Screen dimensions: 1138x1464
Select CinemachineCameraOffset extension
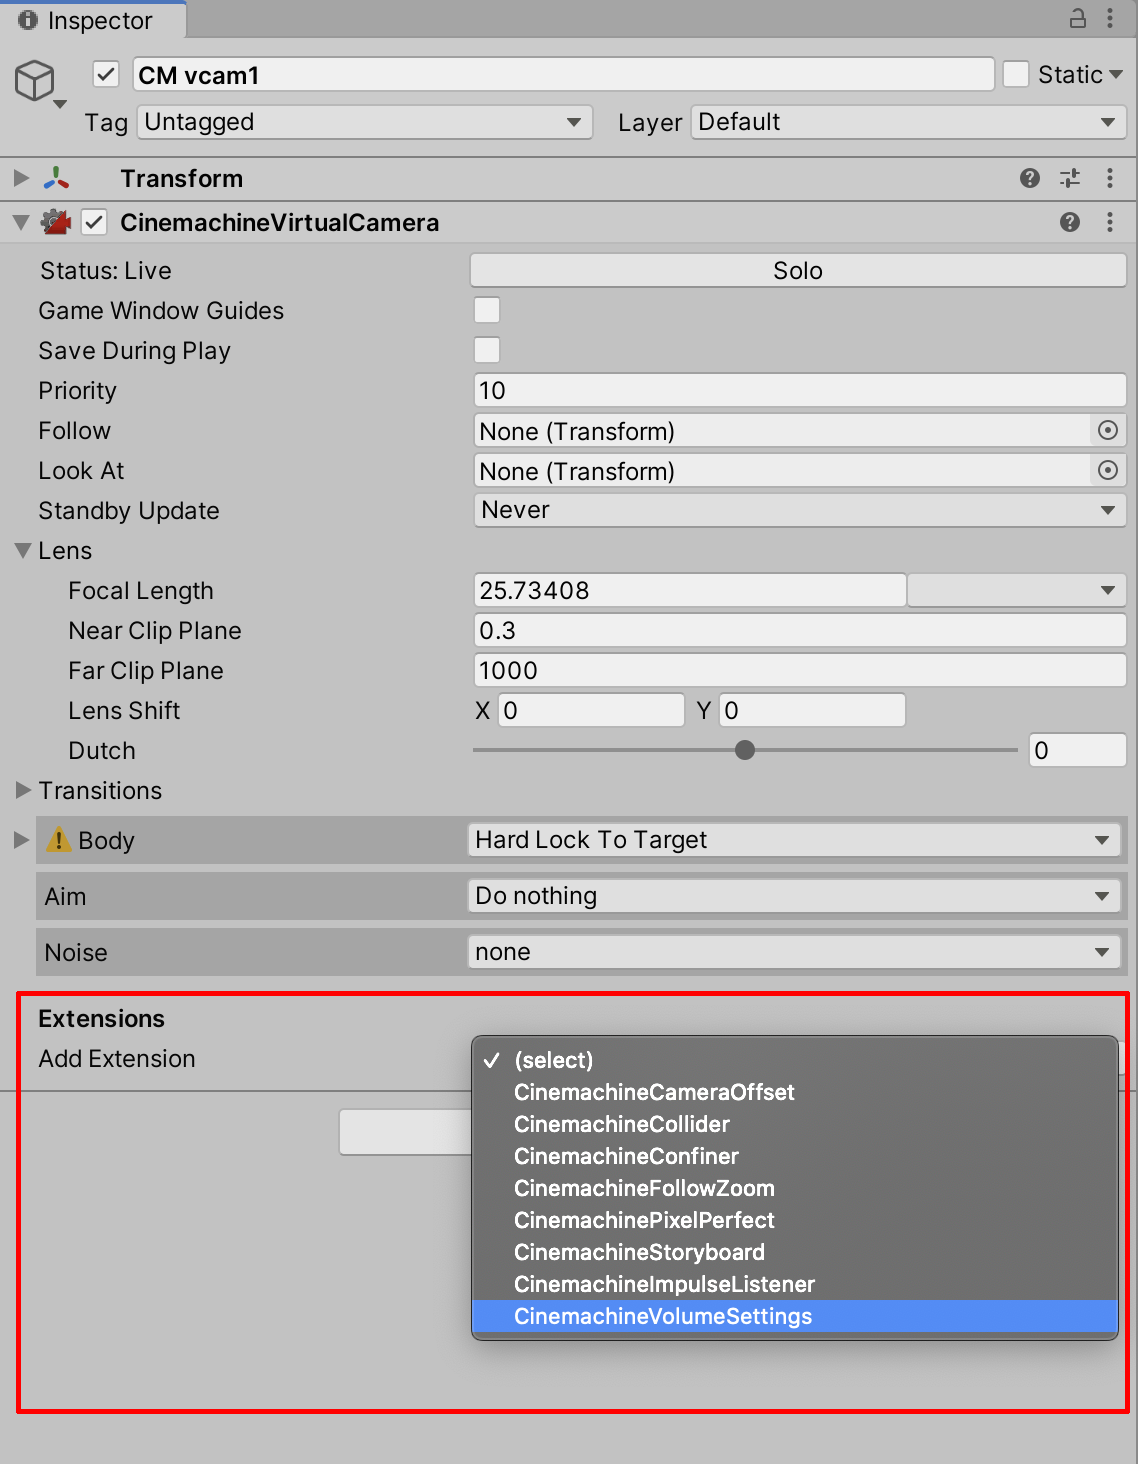[795, 1092]
